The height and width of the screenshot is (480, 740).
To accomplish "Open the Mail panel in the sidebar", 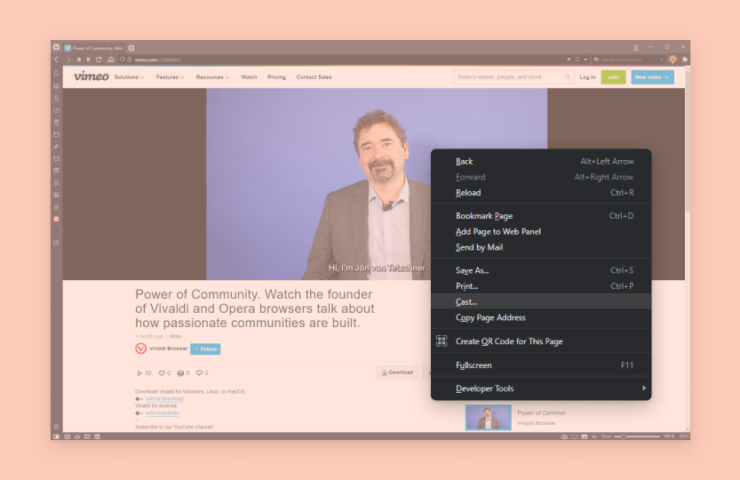I will coord(56,159).
